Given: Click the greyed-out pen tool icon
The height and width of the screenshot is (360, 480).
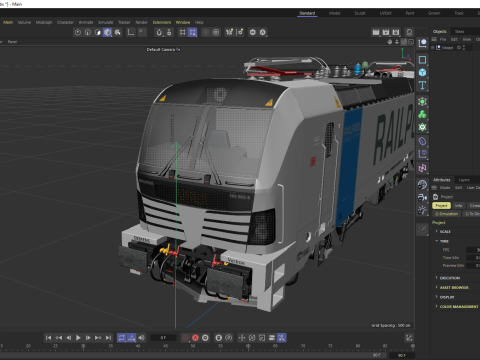Looking at the screenshot, I should (422, 230).
